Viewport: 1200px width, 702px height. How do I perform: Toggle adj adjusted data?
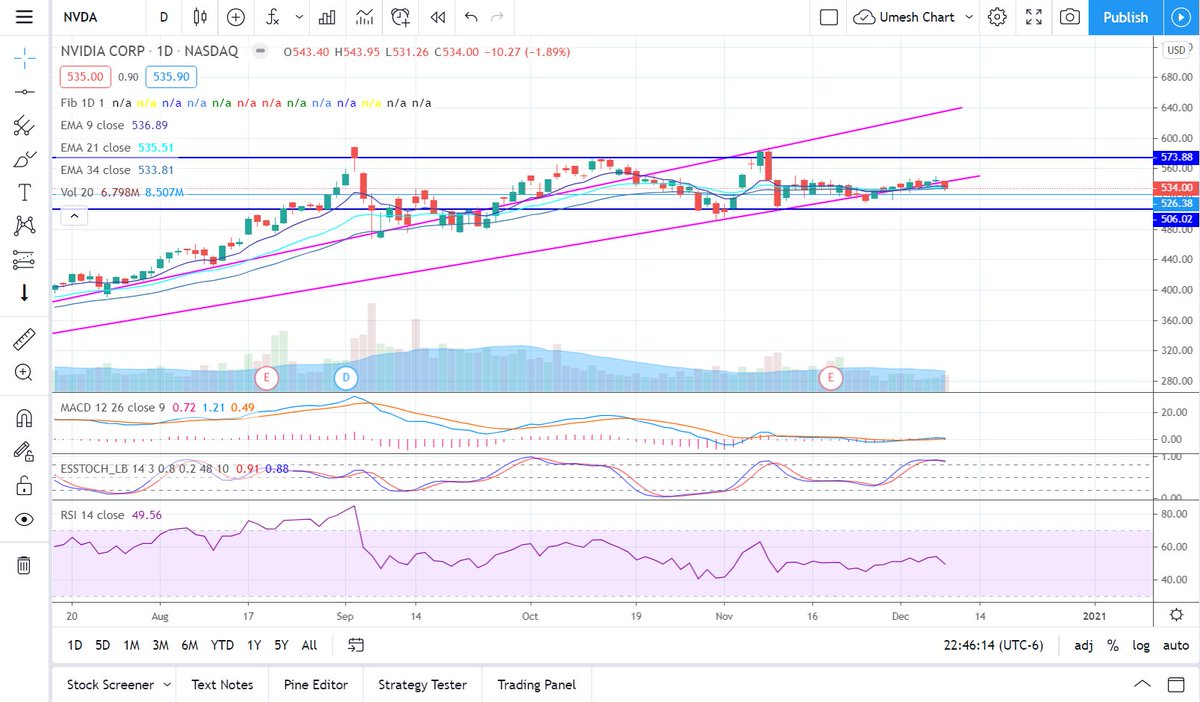tap(1083, 645)
